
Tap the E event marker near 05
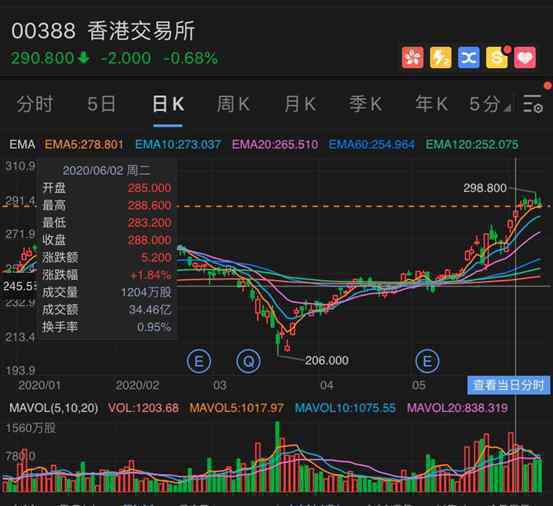tap(427, 361)
